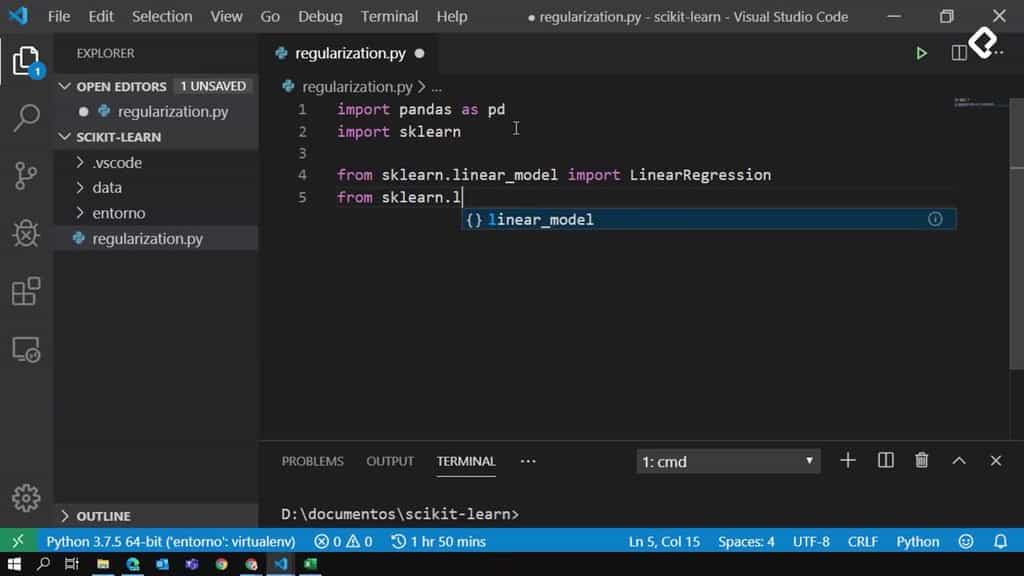Open notifications via the bell icon

click(x=1000, y=541)
